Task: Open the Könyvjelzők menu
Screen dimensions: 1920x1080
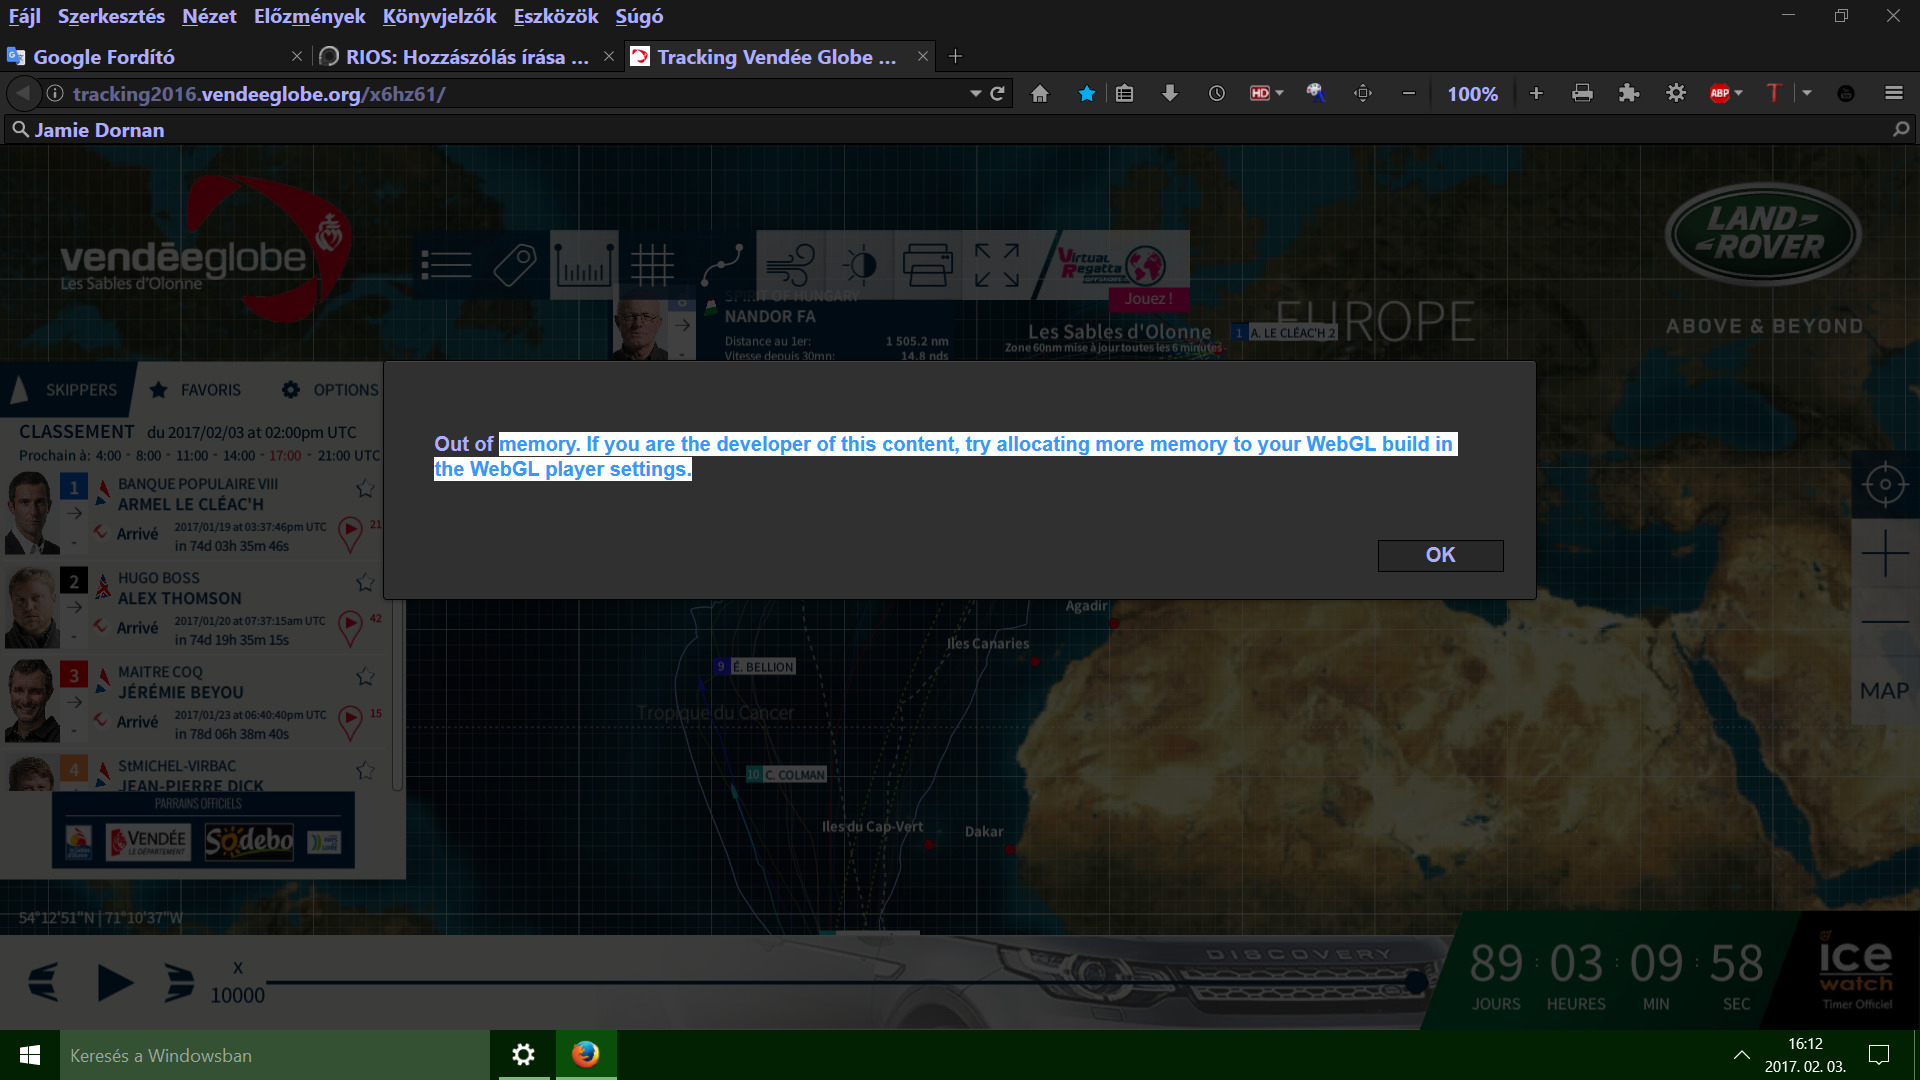Action: (x=439, y=16)
